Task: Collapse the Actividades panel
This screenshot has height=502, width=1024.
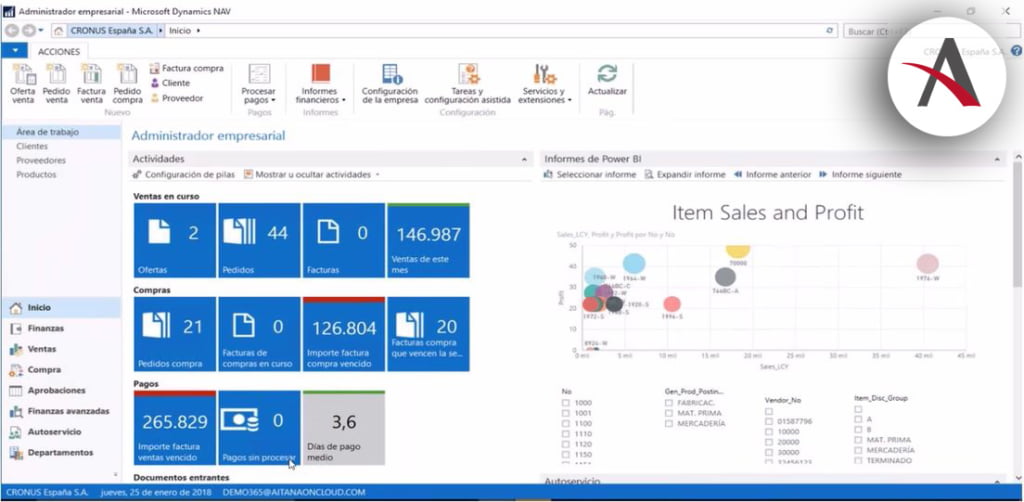Action: tap(524, 159)
